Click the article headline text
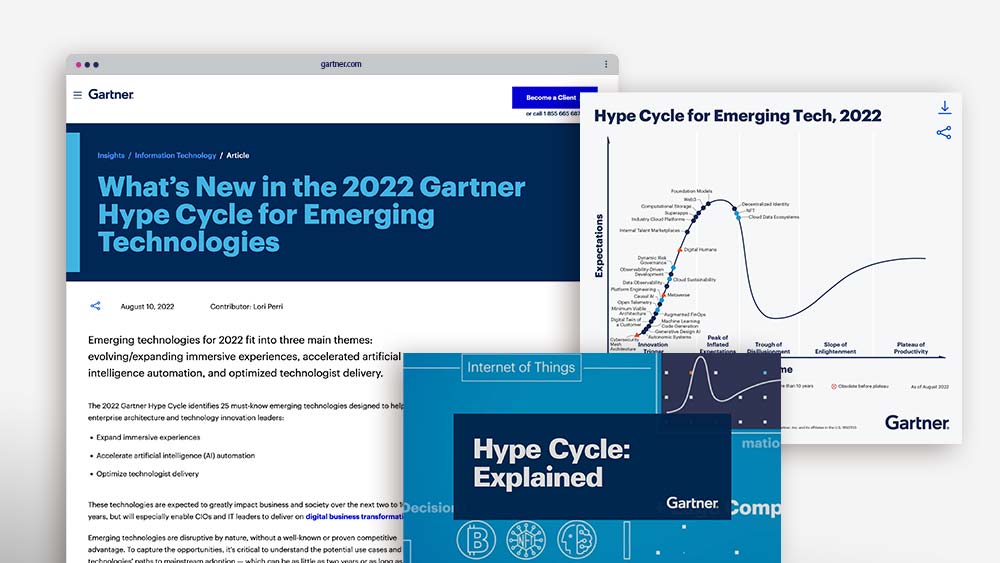This screenshot has width=1000, height=563. (311, 215)
